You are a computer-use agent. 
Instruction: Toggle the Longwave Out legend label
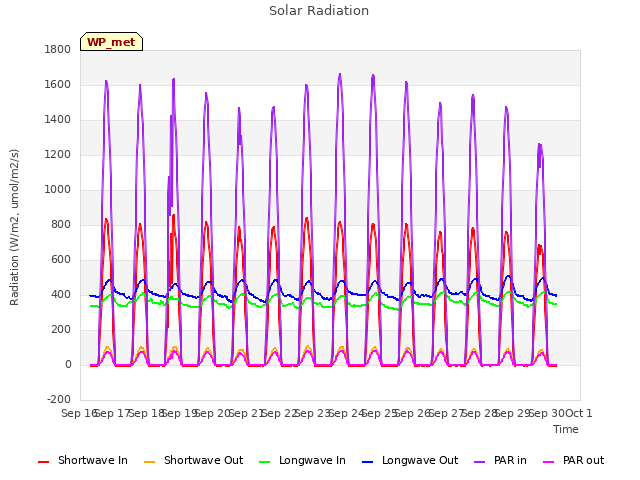[x=420, y=460]
